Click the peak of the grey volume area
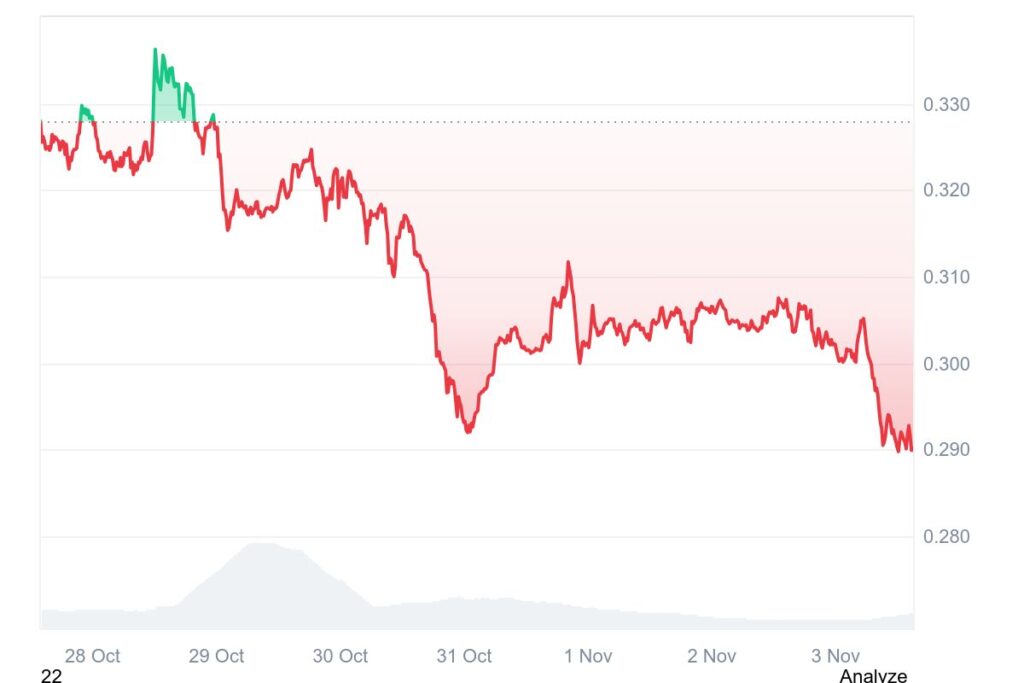Viewport: 1024px width, 683px height. point(260,544)
